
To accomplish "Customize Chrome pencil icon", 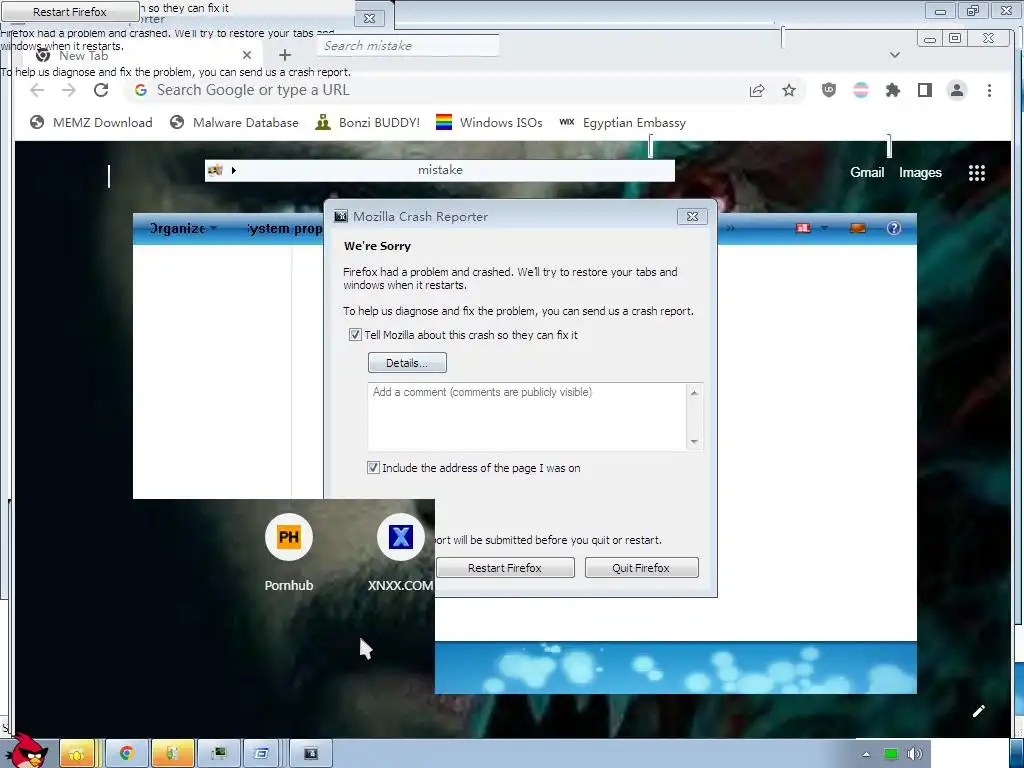I will pyautogui.click(x=978, y=711).
